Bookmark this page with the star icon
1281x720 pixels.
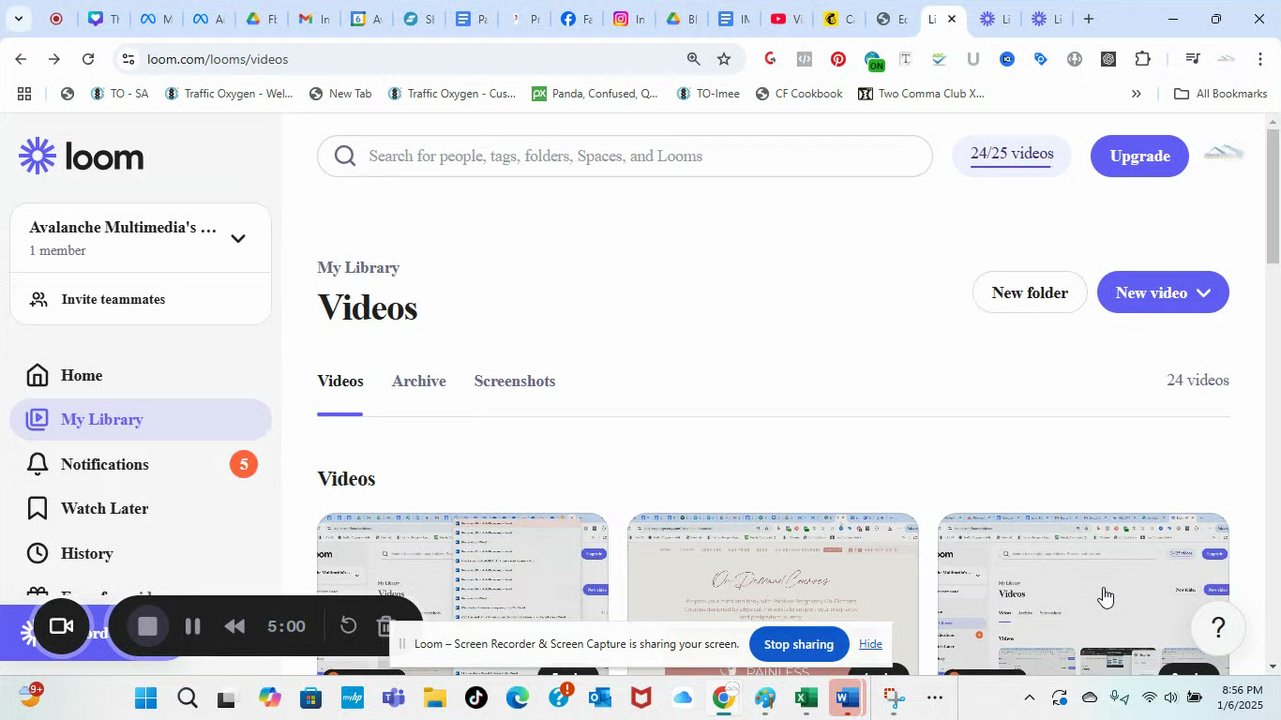click(724, 59)
